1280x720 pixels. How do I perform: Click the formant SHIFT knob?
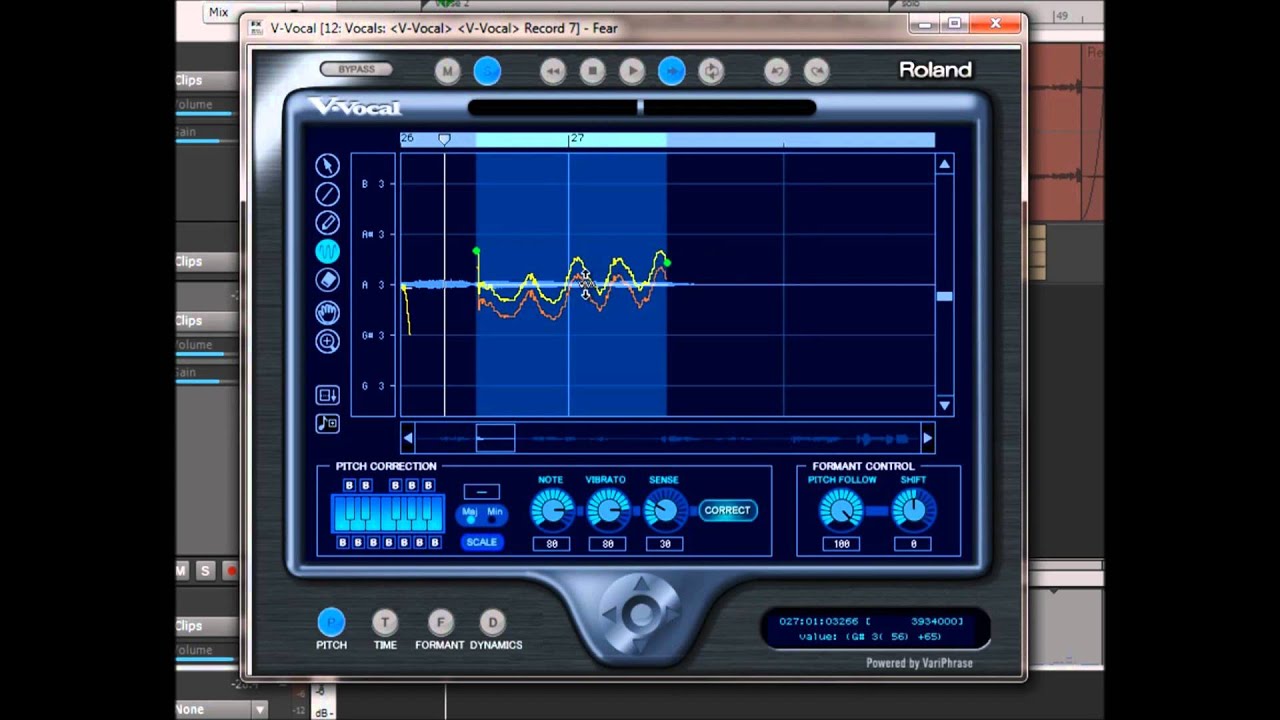[x=913, y=512]
